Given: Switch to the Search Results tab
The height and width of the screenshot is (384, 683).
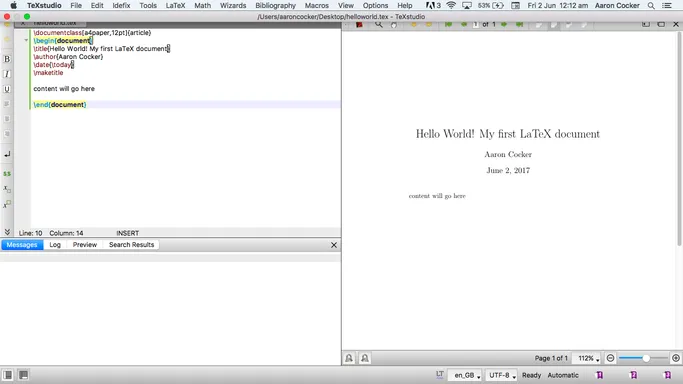Looking at the screenshot, I should [x=132, y=245].
